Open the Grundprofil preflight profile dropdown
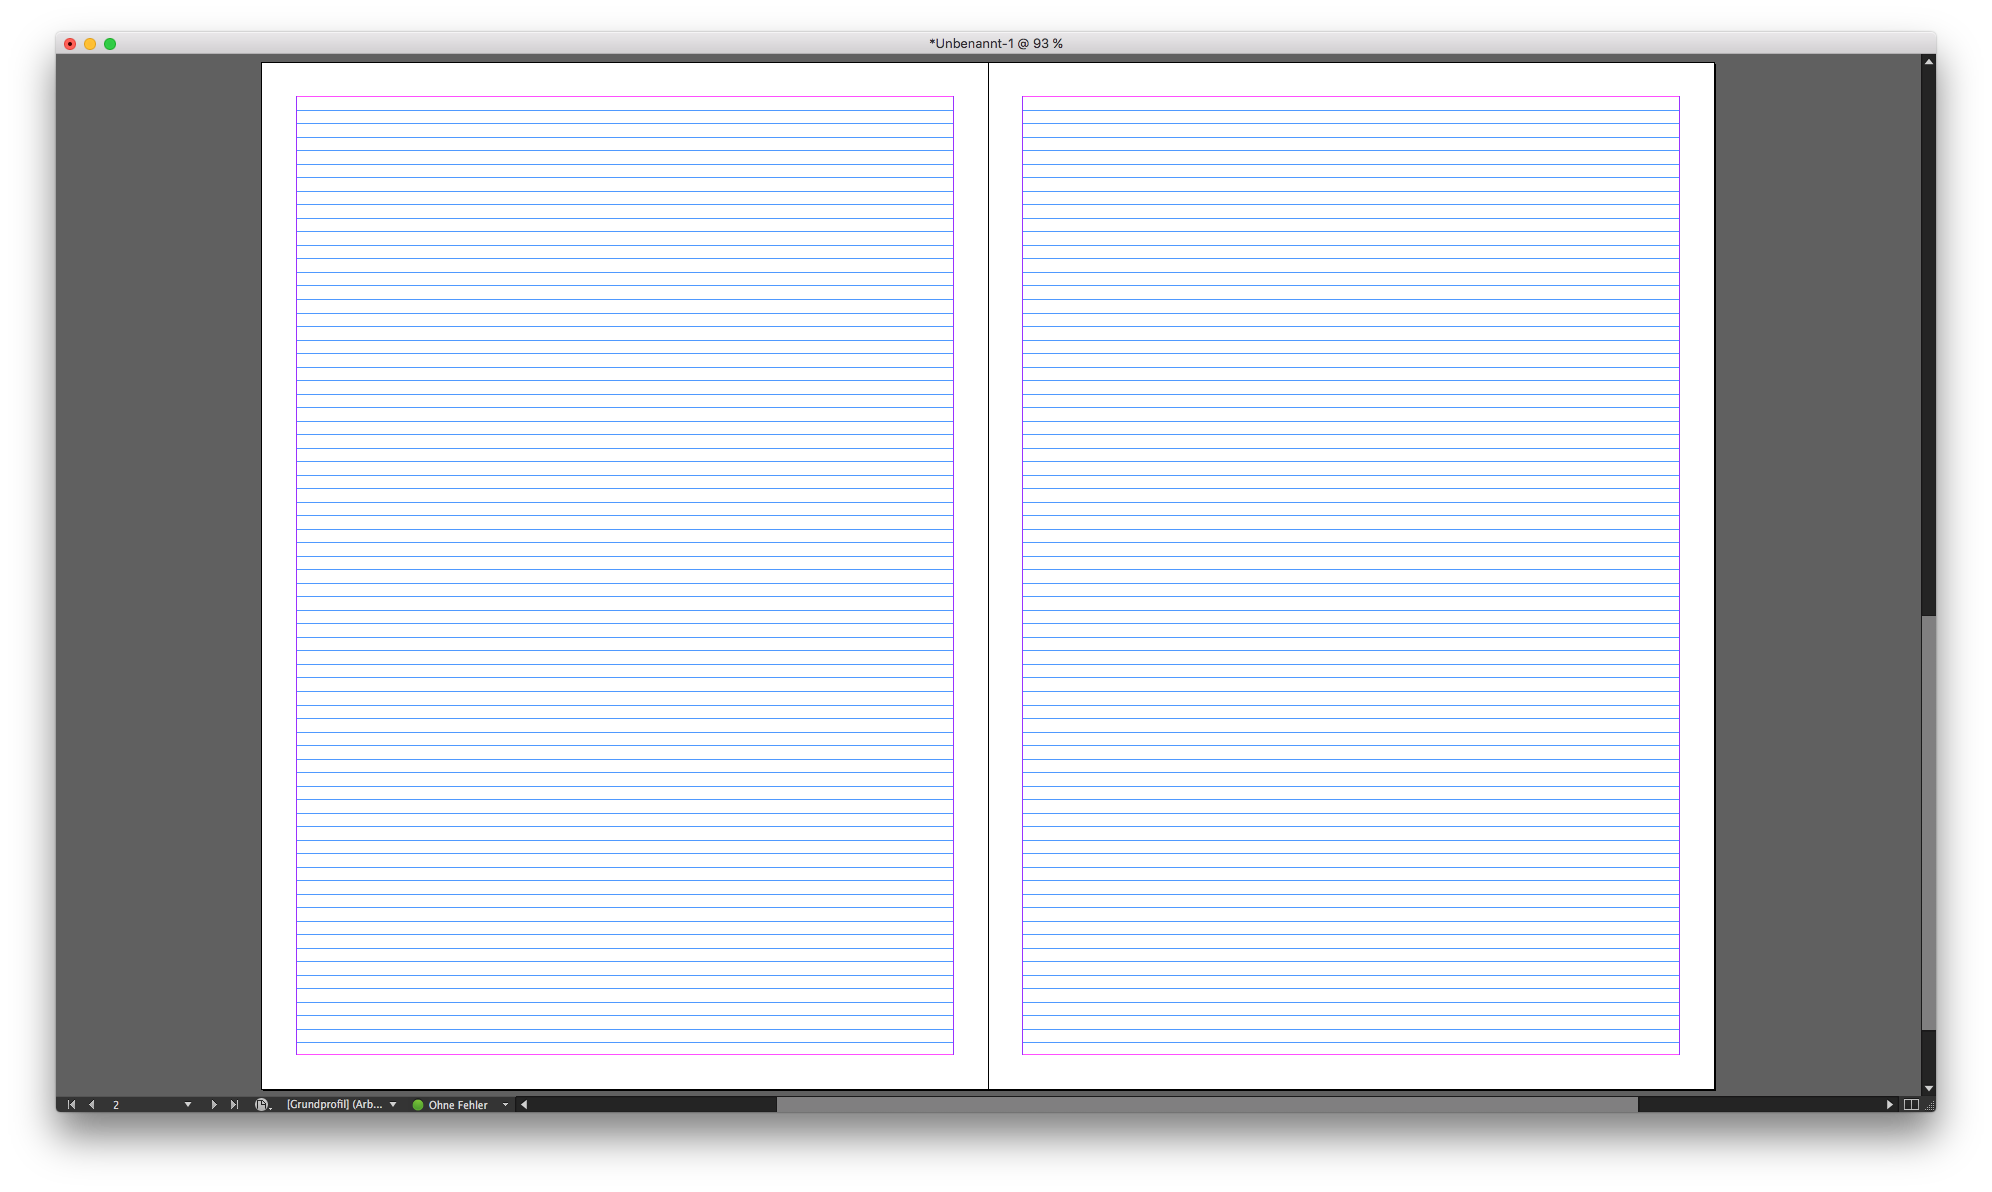 pos(393,1105)
